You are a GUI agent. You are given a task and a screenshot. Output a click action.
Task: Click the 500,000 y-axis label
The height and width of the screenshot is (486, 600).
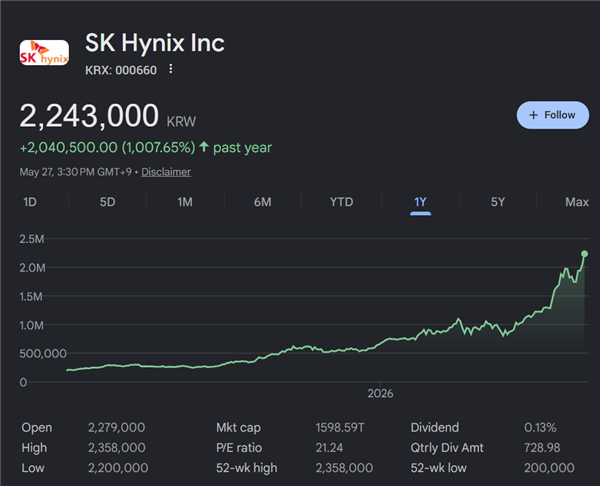pos(43,353)
